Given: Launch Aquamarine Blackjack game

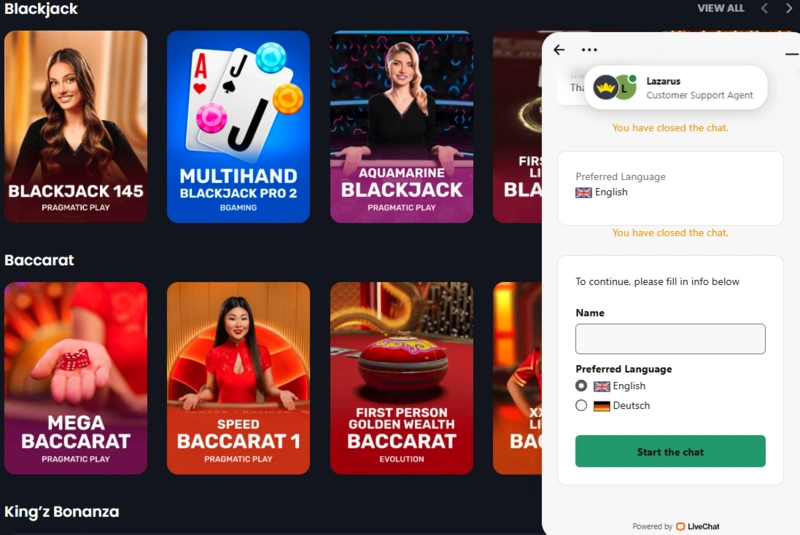Looking at the screenshot, I should (x=402, y=126).
